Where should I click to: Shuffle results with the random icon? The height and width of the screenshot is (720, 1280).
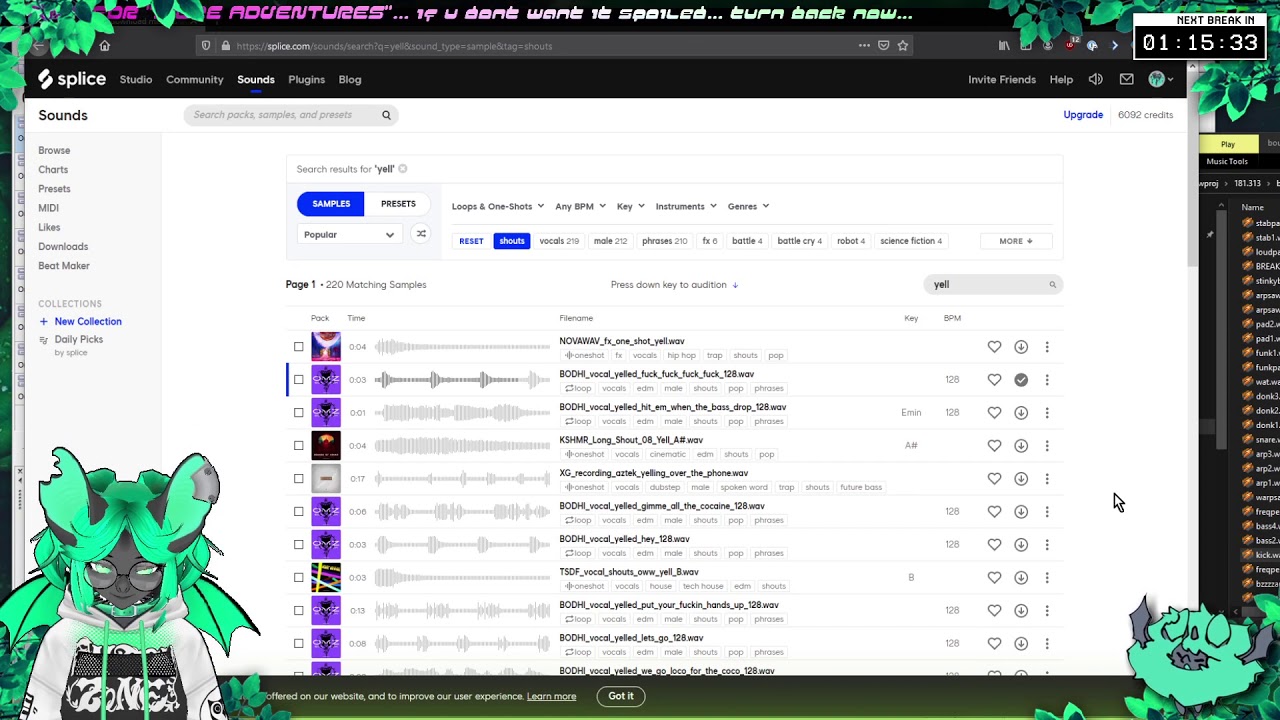421,234
